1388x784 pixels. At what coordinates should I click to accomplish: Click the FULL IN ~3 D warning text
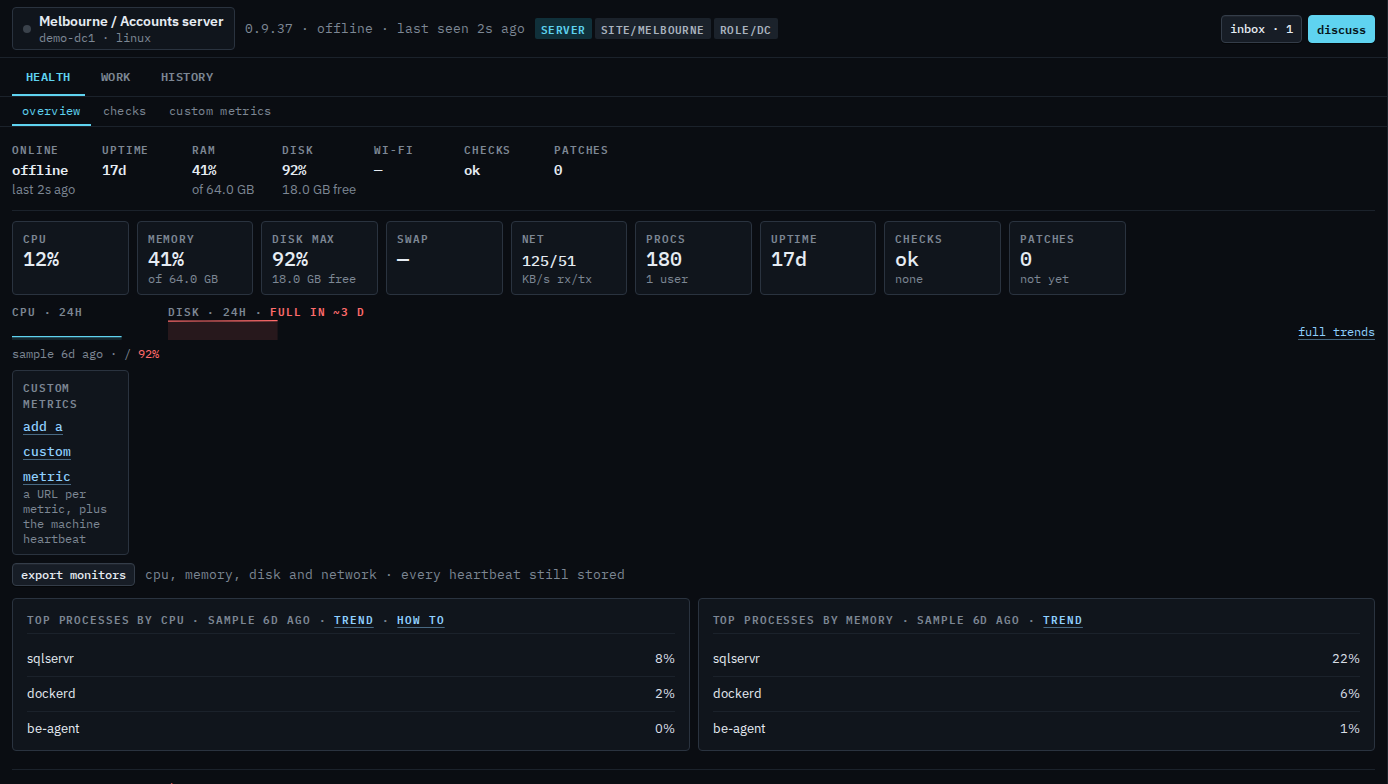click(x=317, y=312)
